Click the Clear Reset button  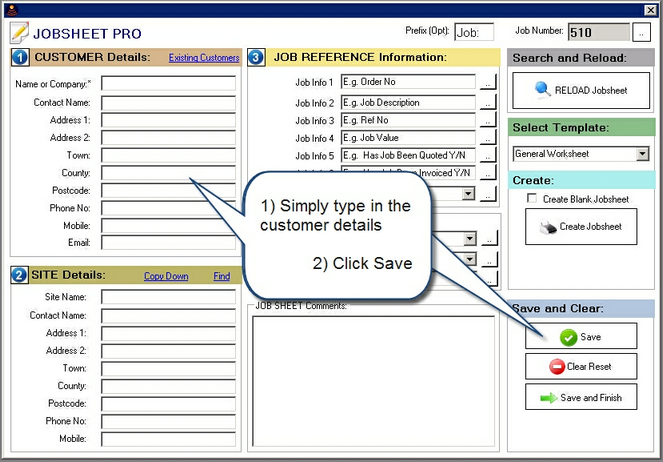(581, 366)
